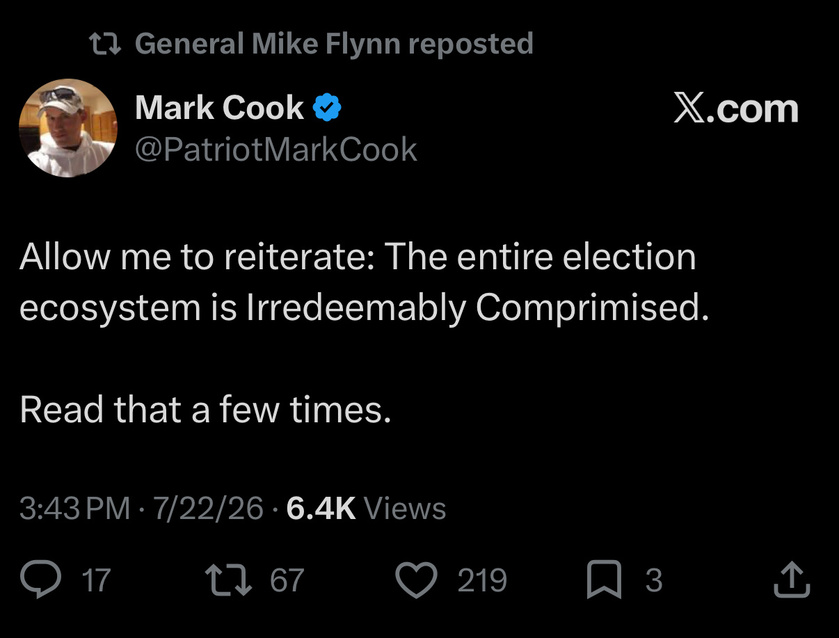Bookmark the tweet with the bookmark icon

604,579
